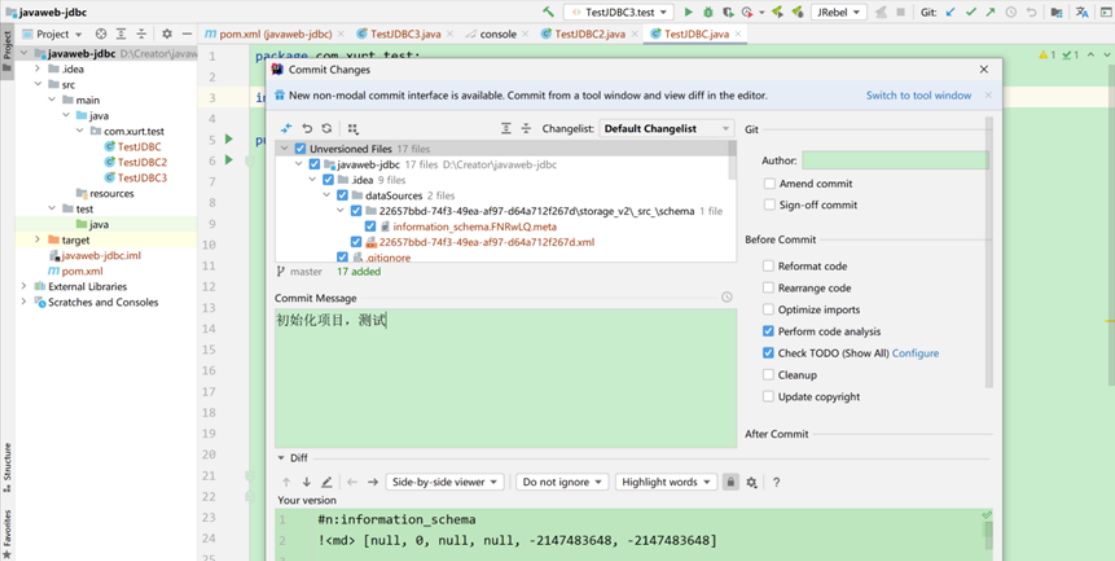This screenshot has height=561, width=1115.
Task: Open Diff settings gear icon
Action: [x=752, y=482]
